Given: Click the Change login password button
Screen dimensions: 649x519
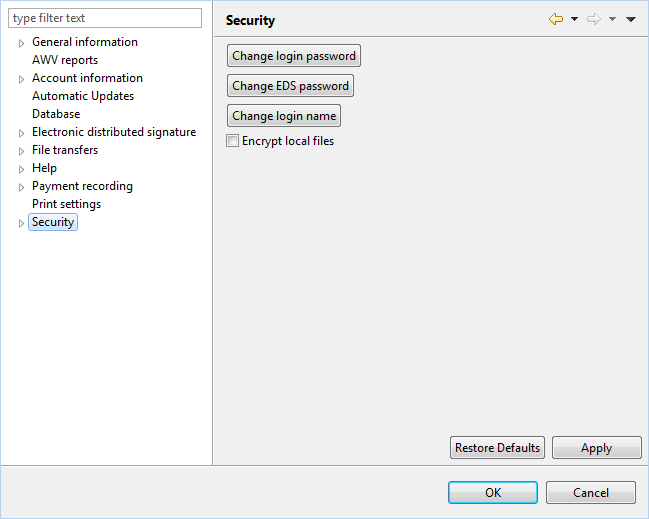Looking at the screenshot, I should click(x=294, y=56).
